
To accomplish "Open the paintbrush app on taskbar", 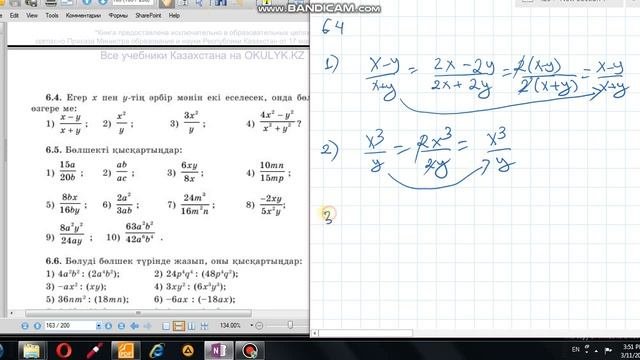I will point(94,351).
